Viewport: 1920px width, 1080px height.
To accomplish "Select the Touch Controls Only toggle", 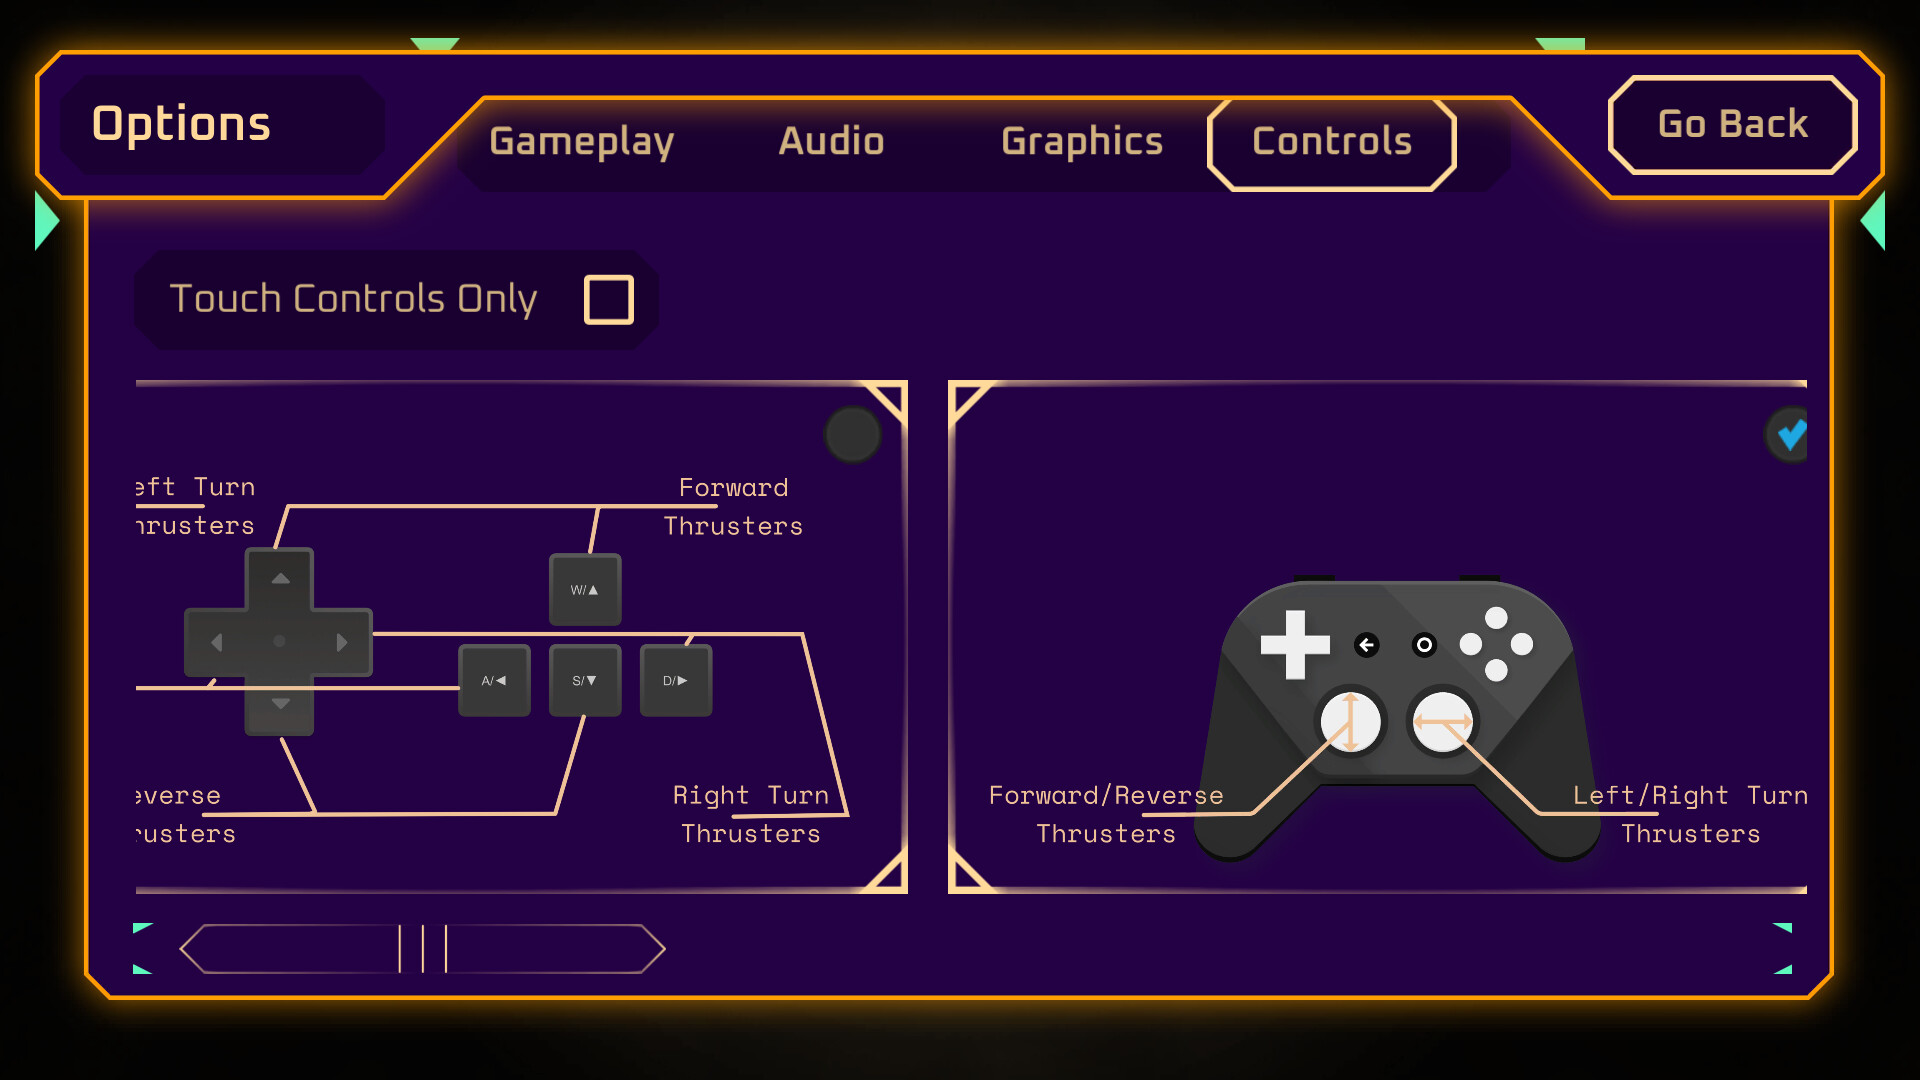I will coord(607,299).
